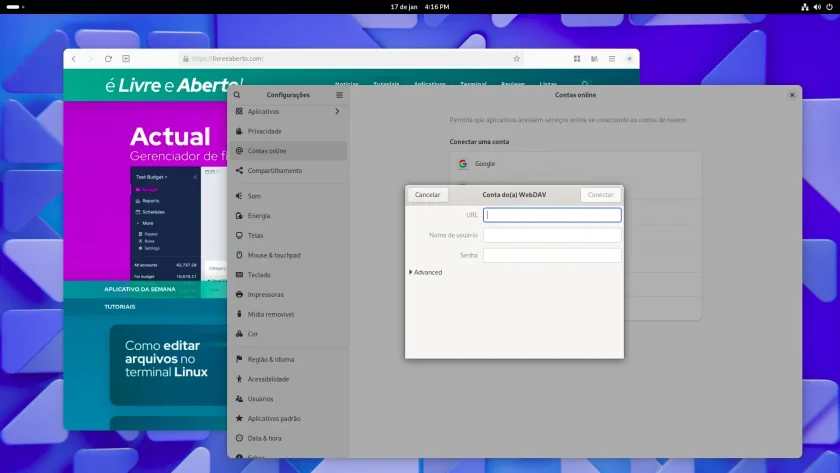840x473 pixels.
Task: Open Som settings
Action: point(288,196)
